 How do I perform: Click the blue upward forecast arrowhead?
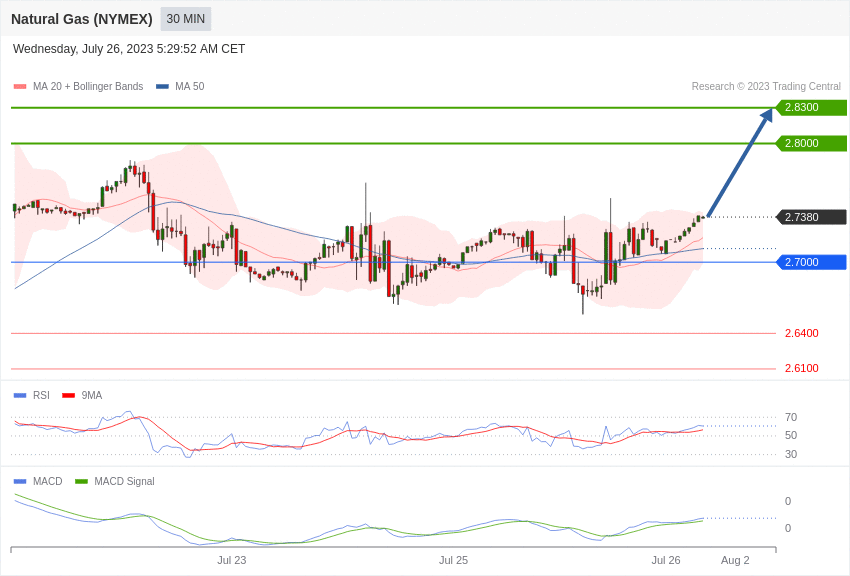[x=767, y=115]
